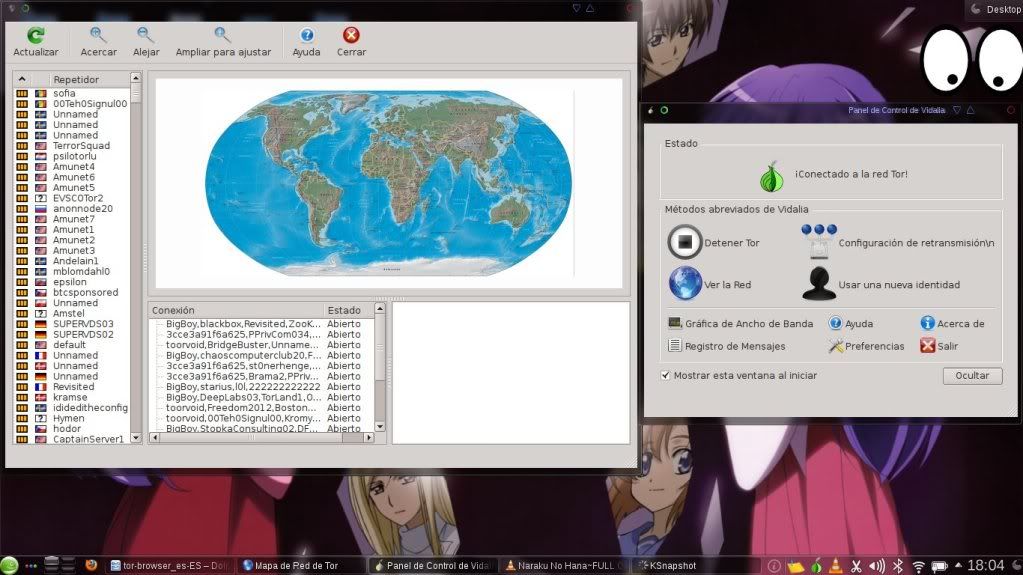Select relay SUPERVDS03
1023x575 pixels.
[84, 324]
